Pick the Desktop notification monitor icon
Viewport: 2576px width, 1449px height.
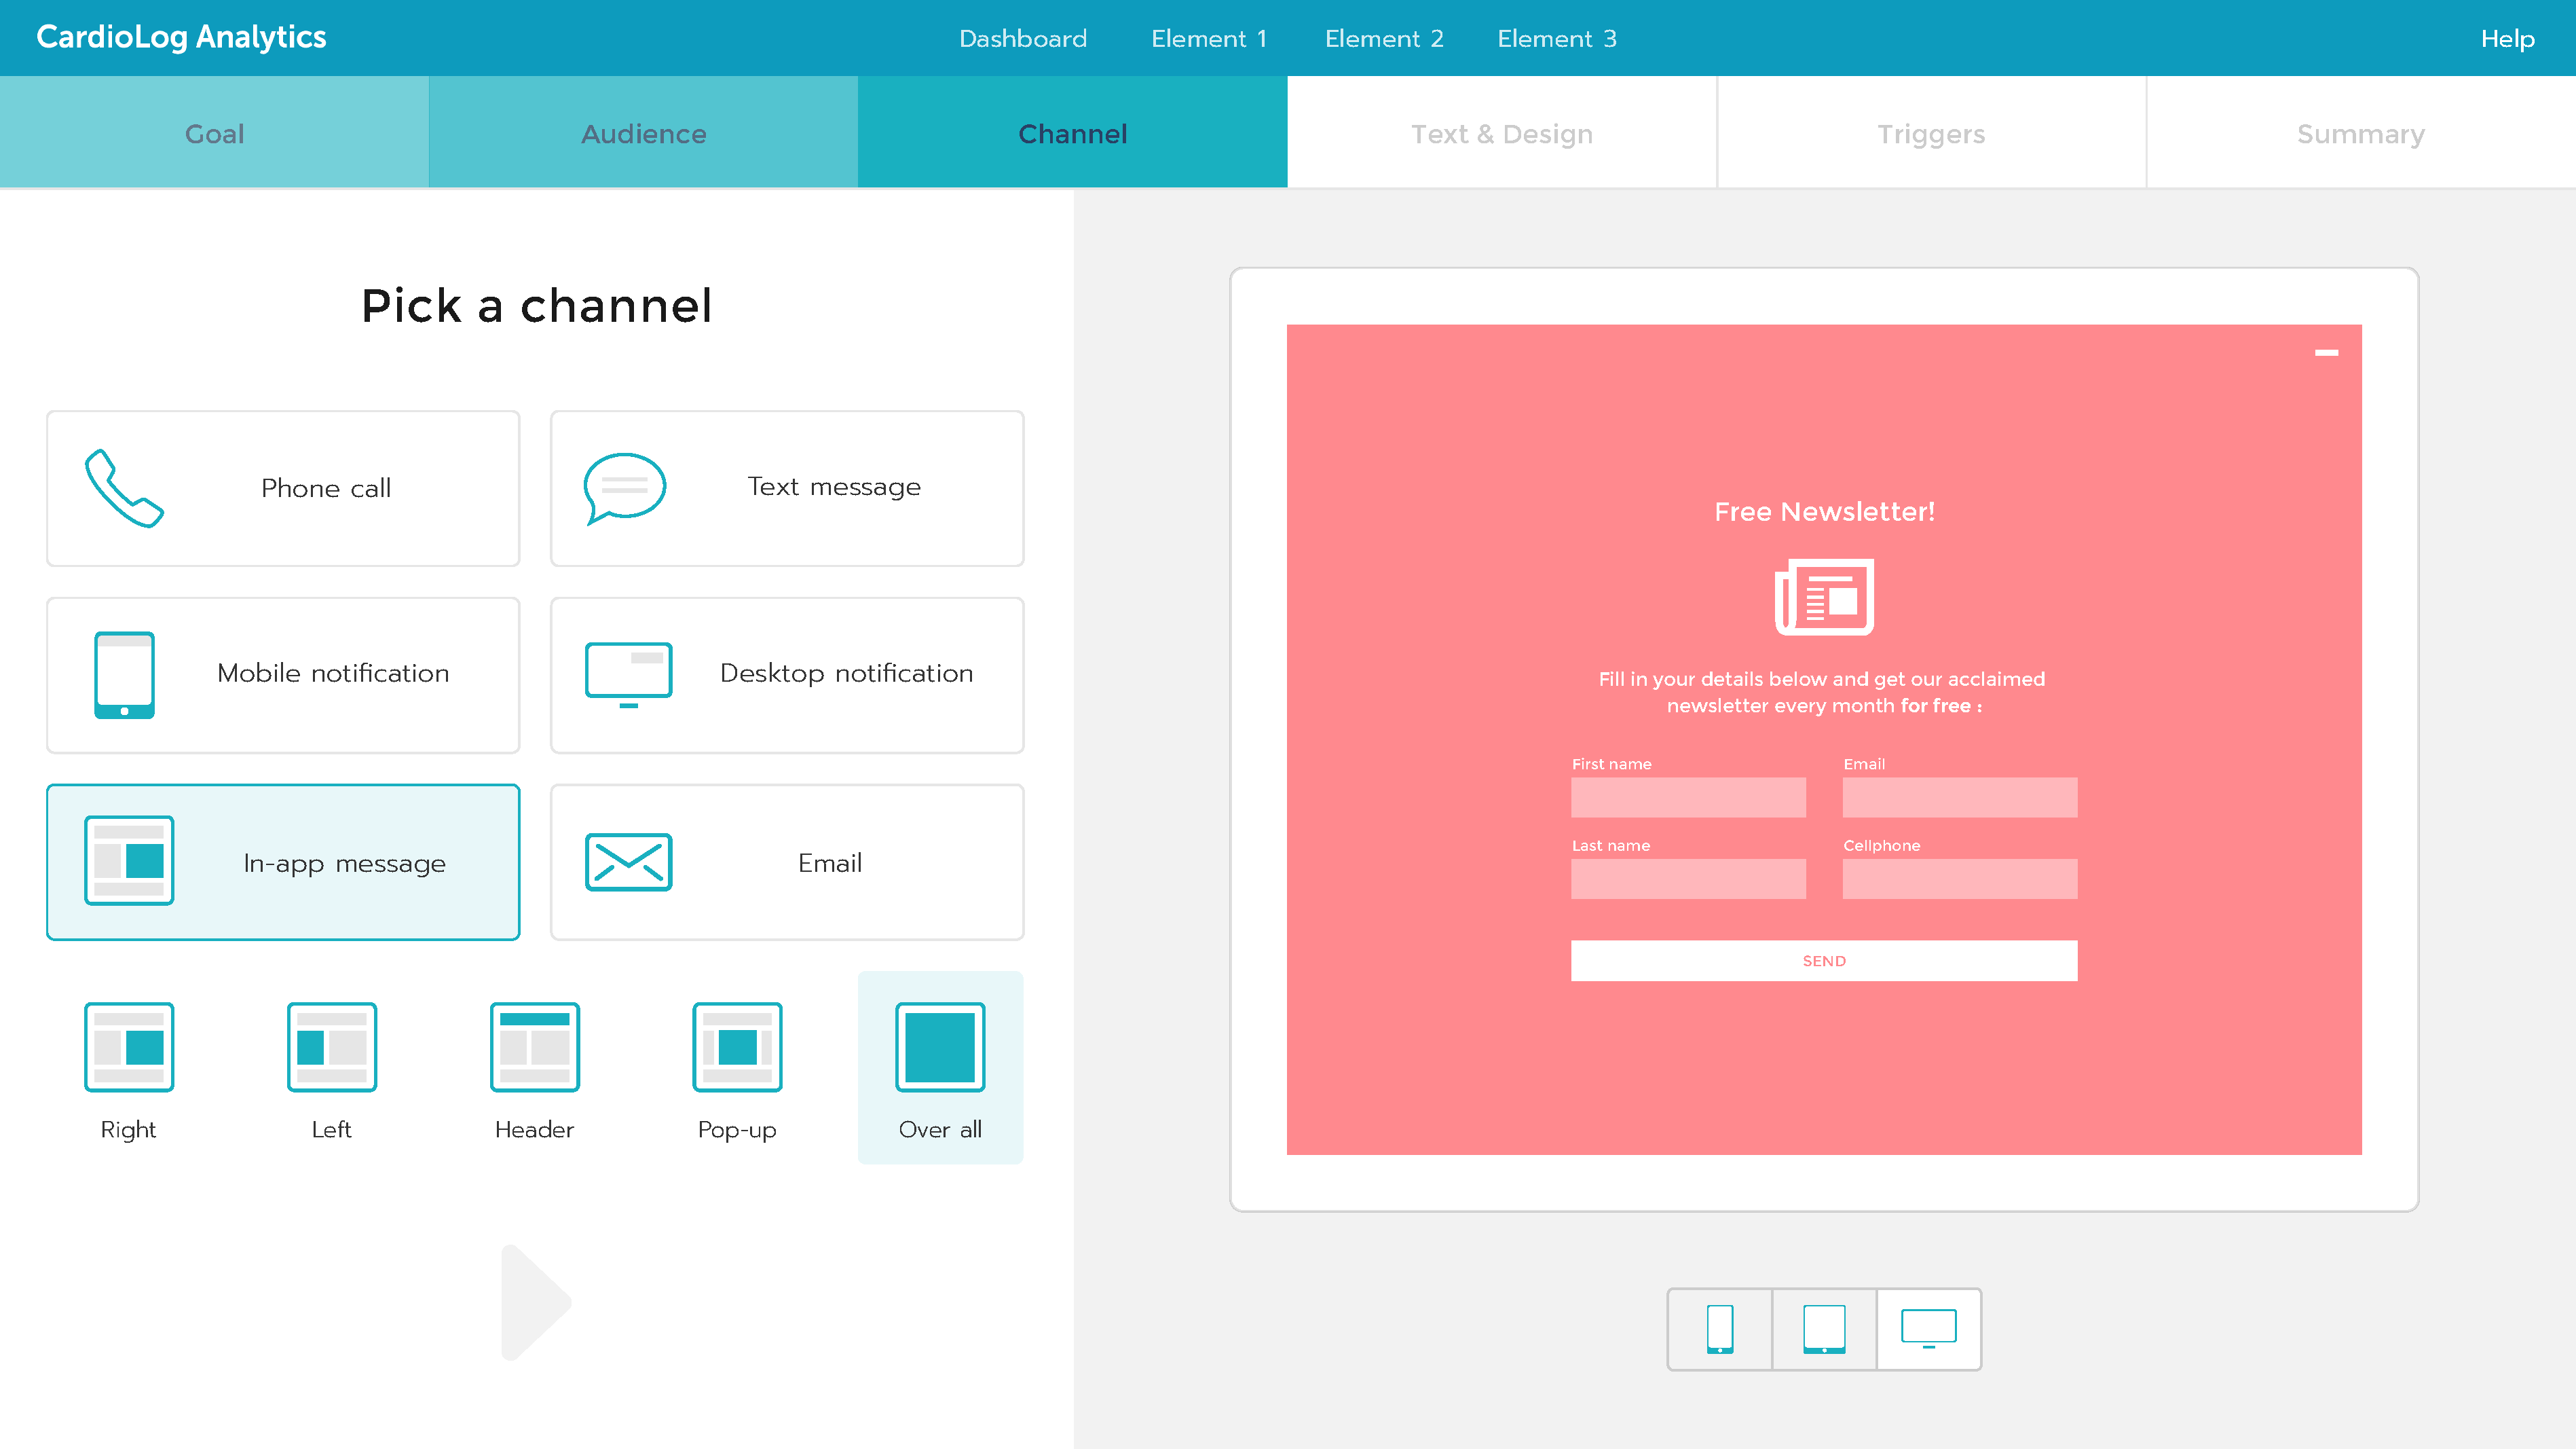tap(628, 675)
